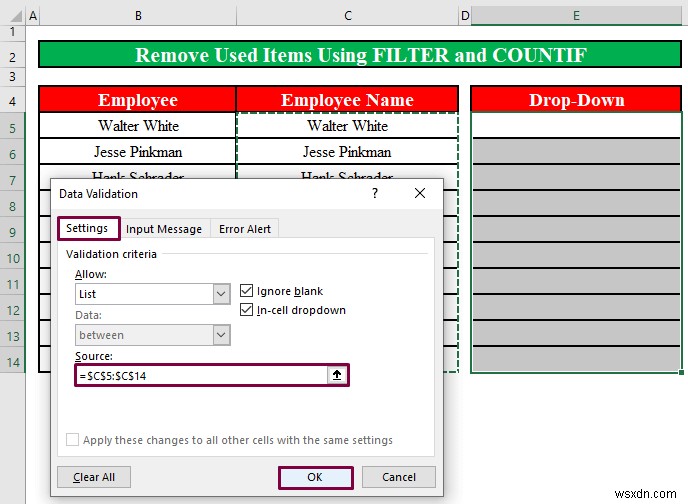Switch to the Input Message tab
Screen dimensions: 688x504
(164, 229)
